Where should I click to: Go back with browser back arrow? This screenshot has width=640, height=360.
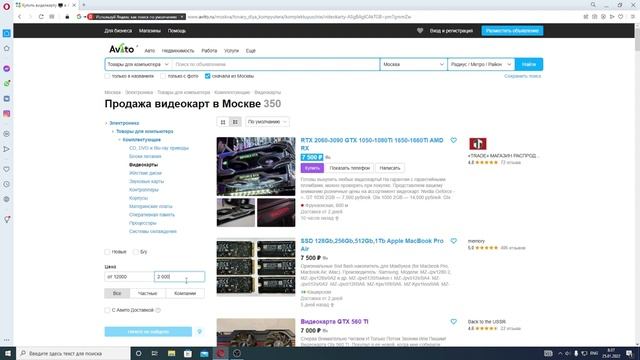click(x=19, y=17)
